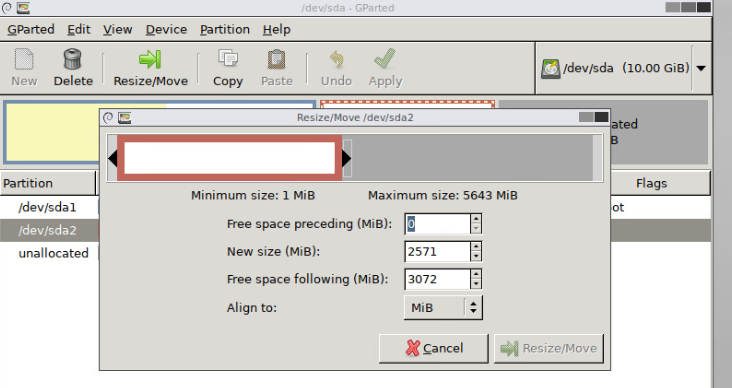Open the device selector dropdown arrow

coord(701,68)
